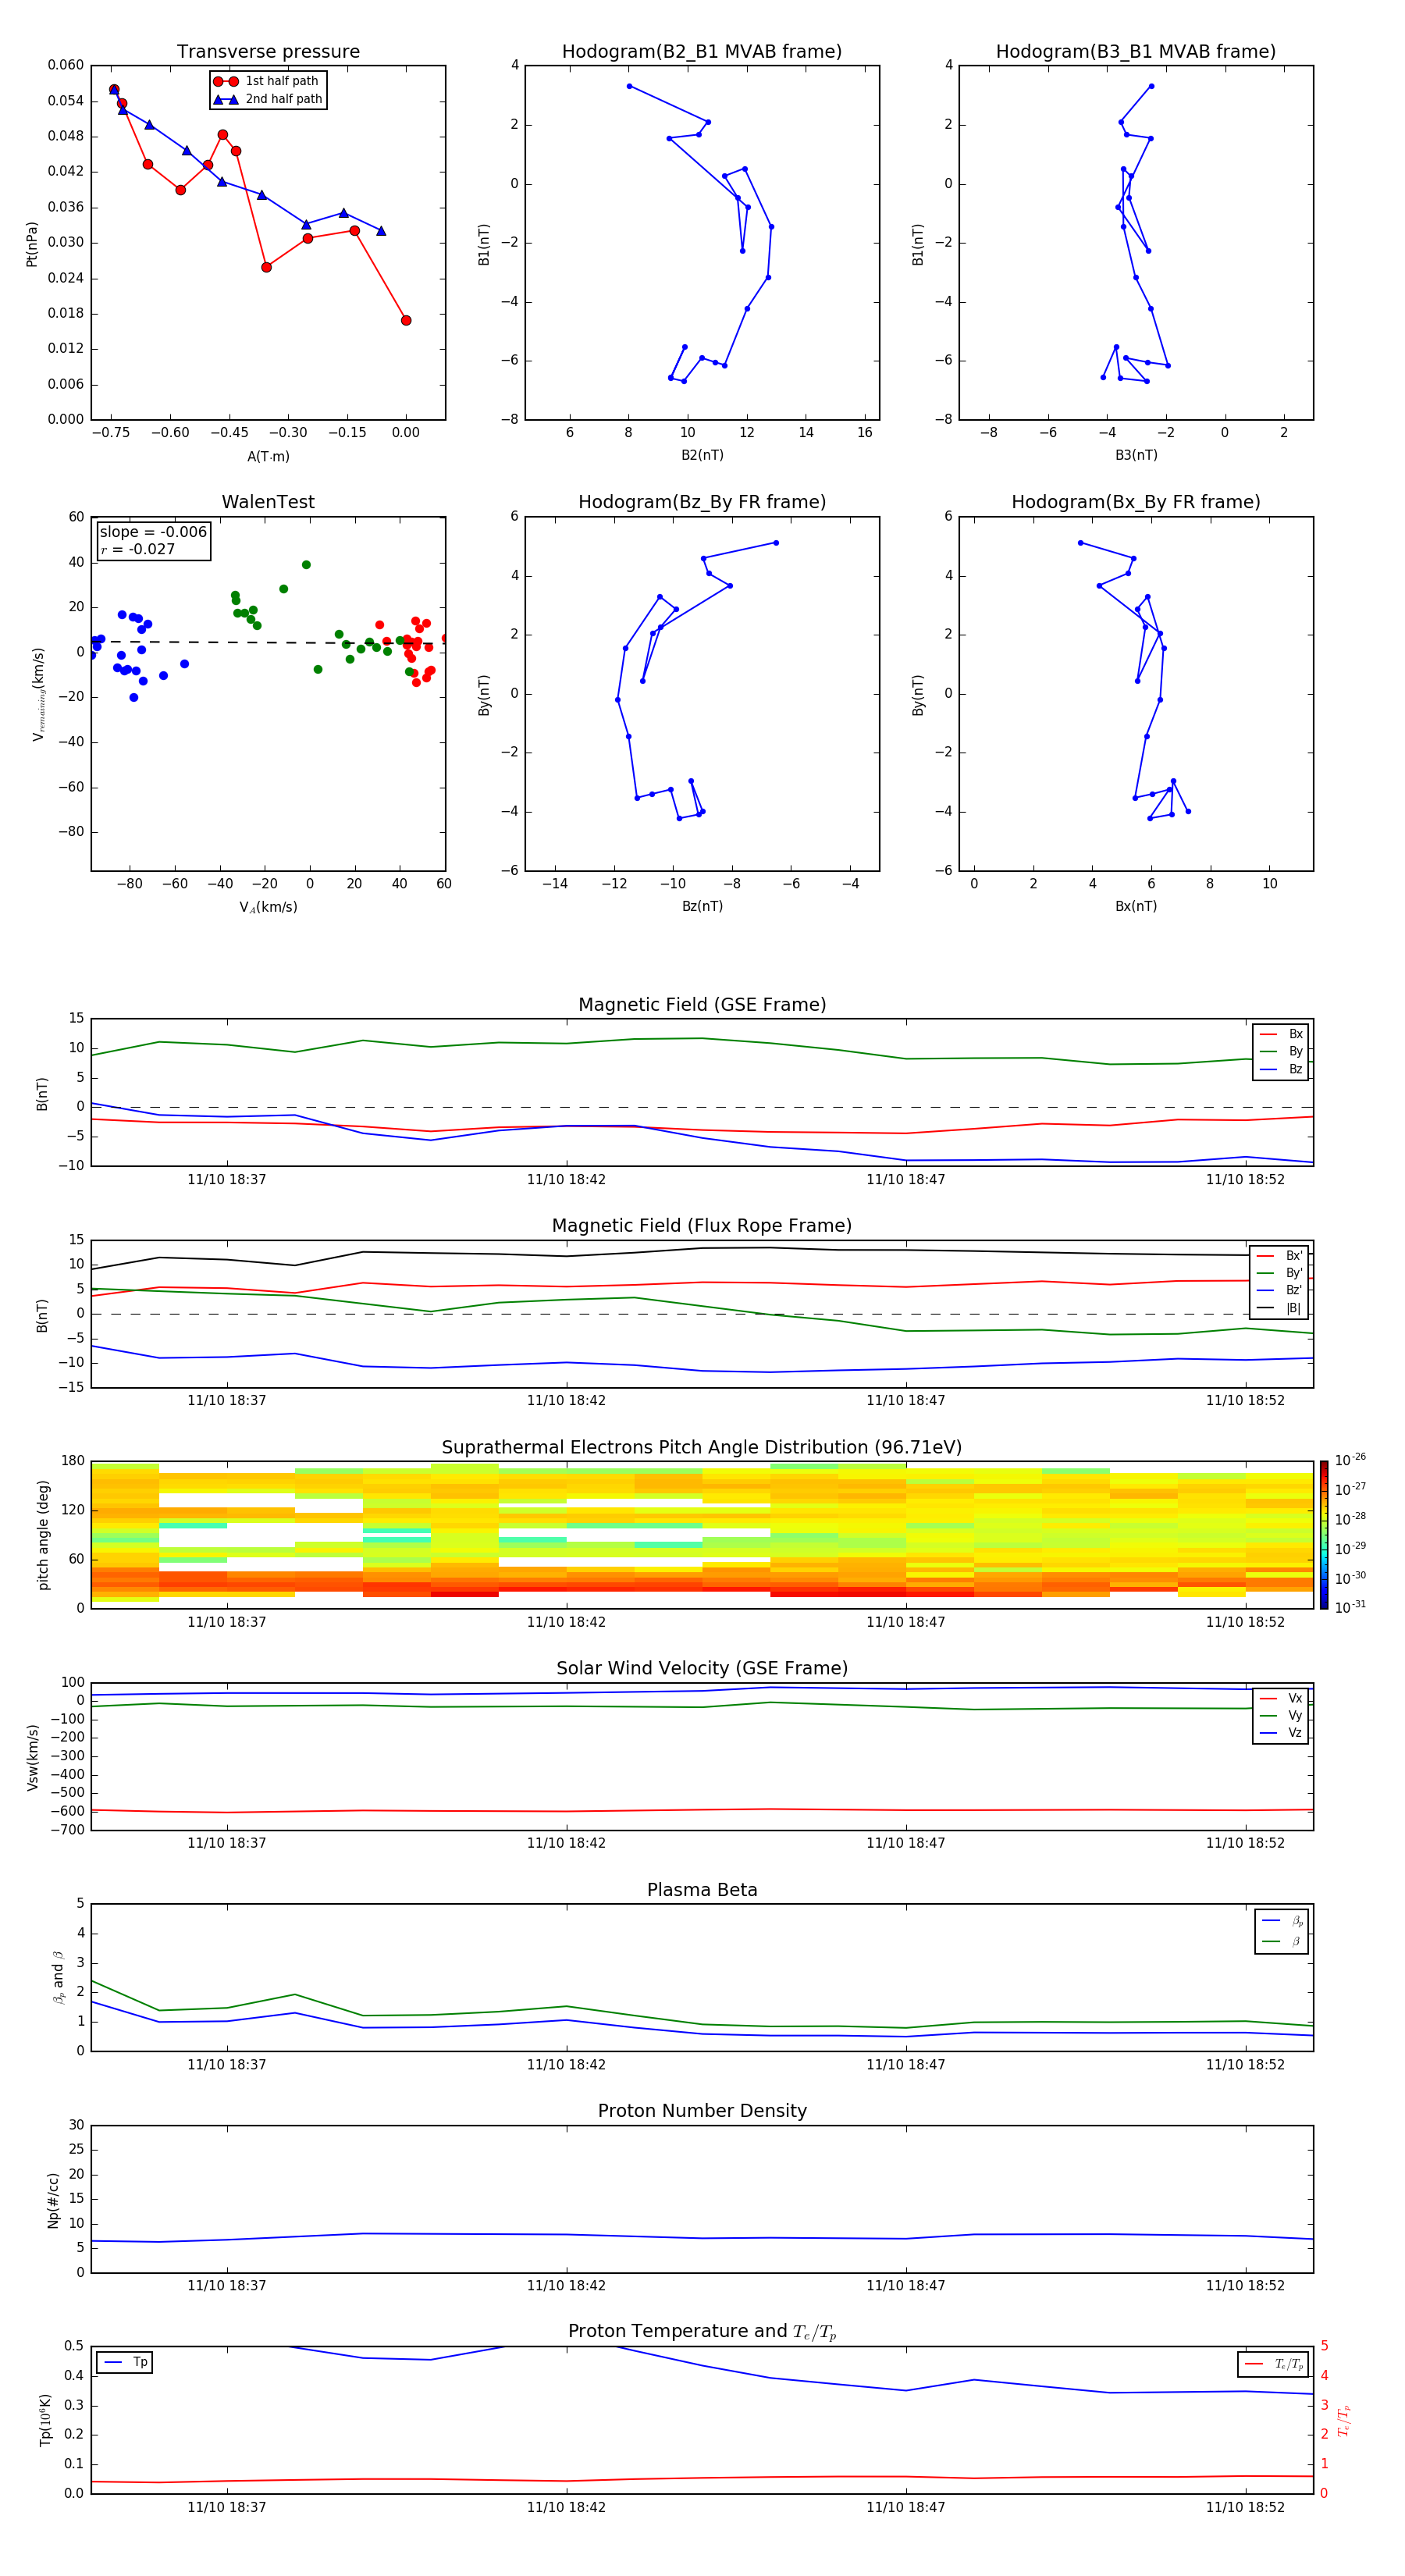The image size is (1405, 2576).
Task: Click the 'pitch angle (deg)' axis label
Action: coord(43,1535)
